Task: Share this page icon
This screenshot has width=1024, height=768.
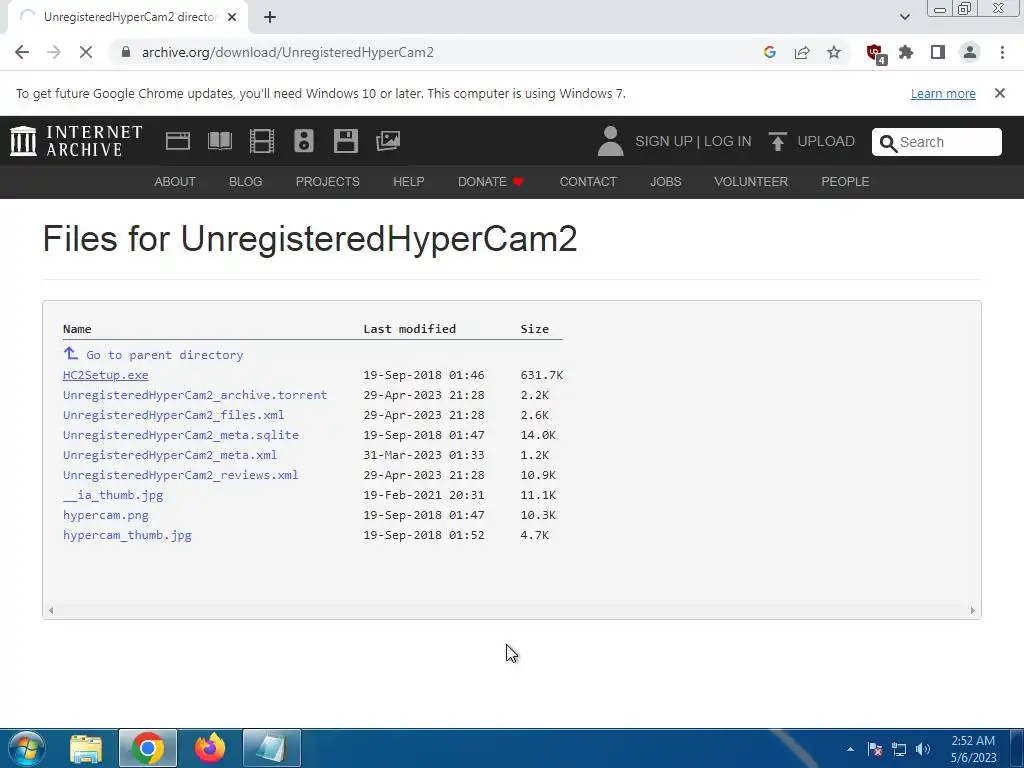Action: coord(802,52)
